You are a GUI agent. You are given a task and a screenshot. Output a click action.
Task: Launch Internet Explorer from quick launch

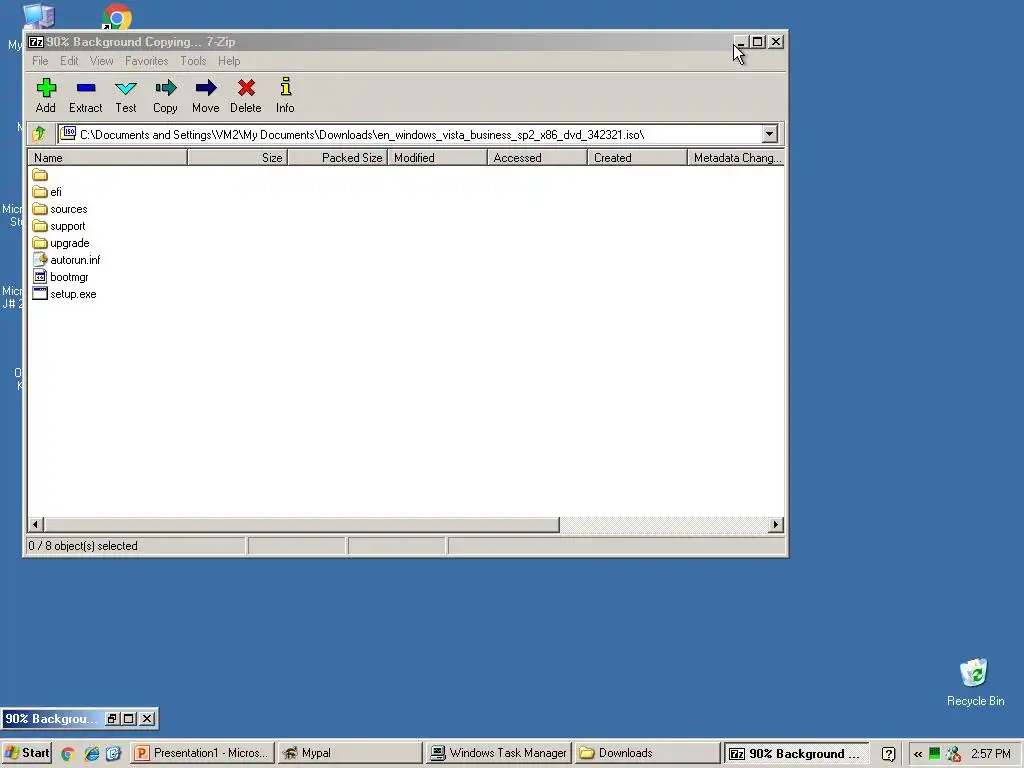pyautogui.click(x=91, y=754)
